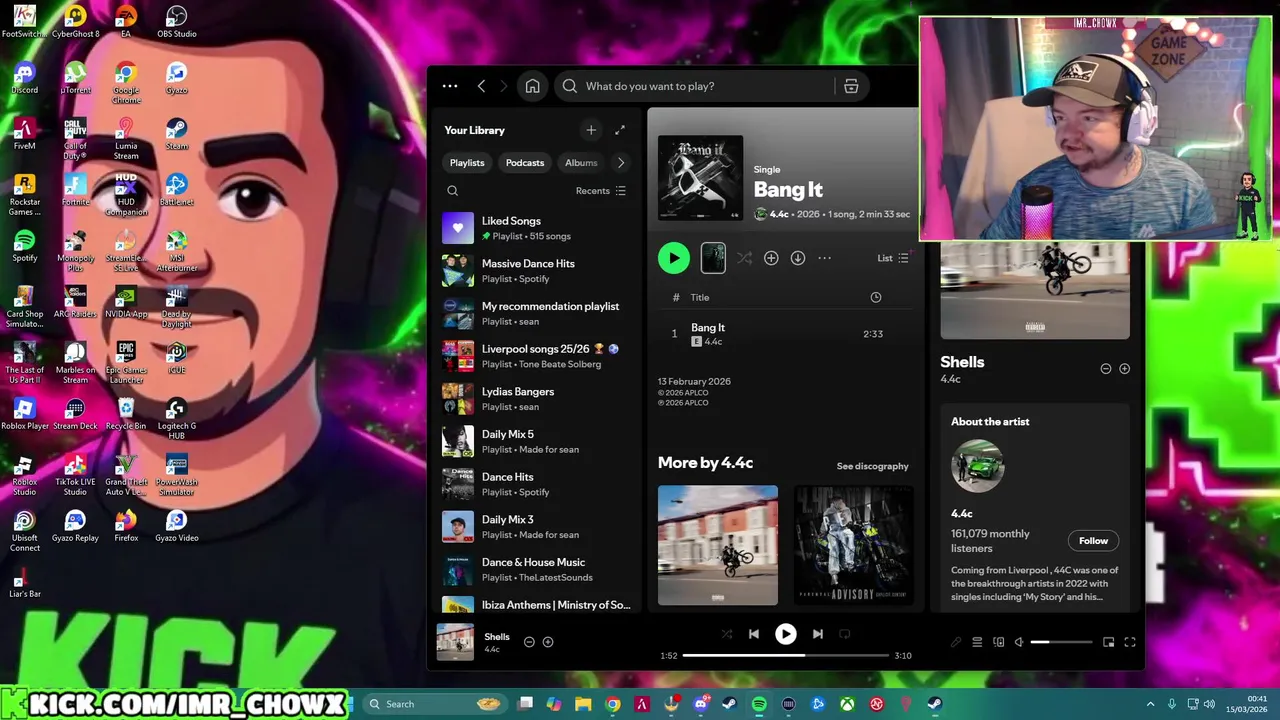Screen dimensions: 1280x720
Task: Filter library by Playlists
Action: pyautogui.click(x=467, y=163)
